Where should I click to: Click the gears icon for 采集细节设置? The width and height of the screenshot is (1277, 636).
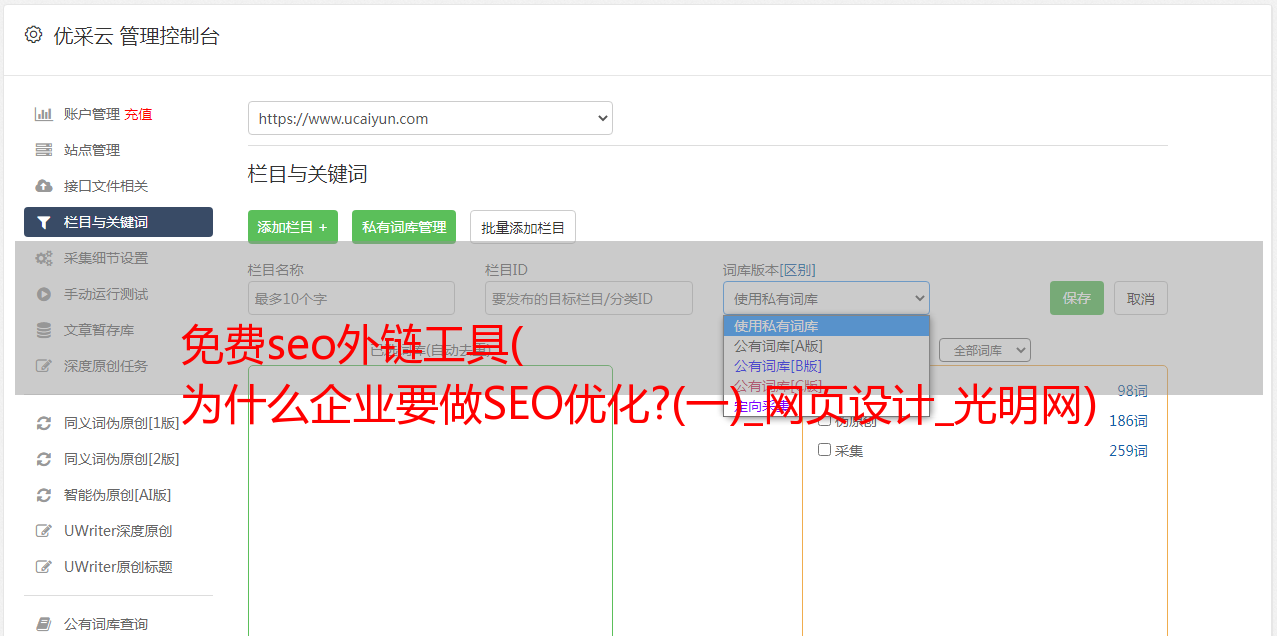[43, 258]
